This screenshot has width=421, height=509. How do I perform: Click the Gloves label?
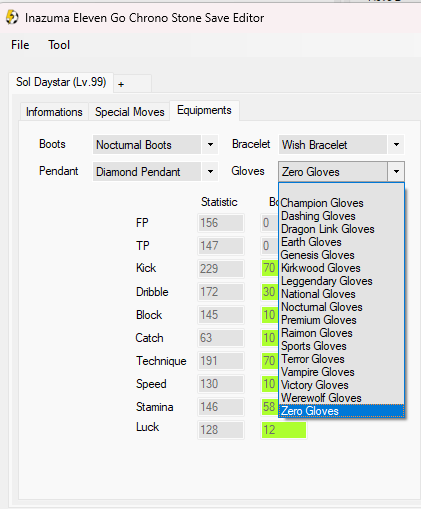pyautogui.click(x=248, y=171)
